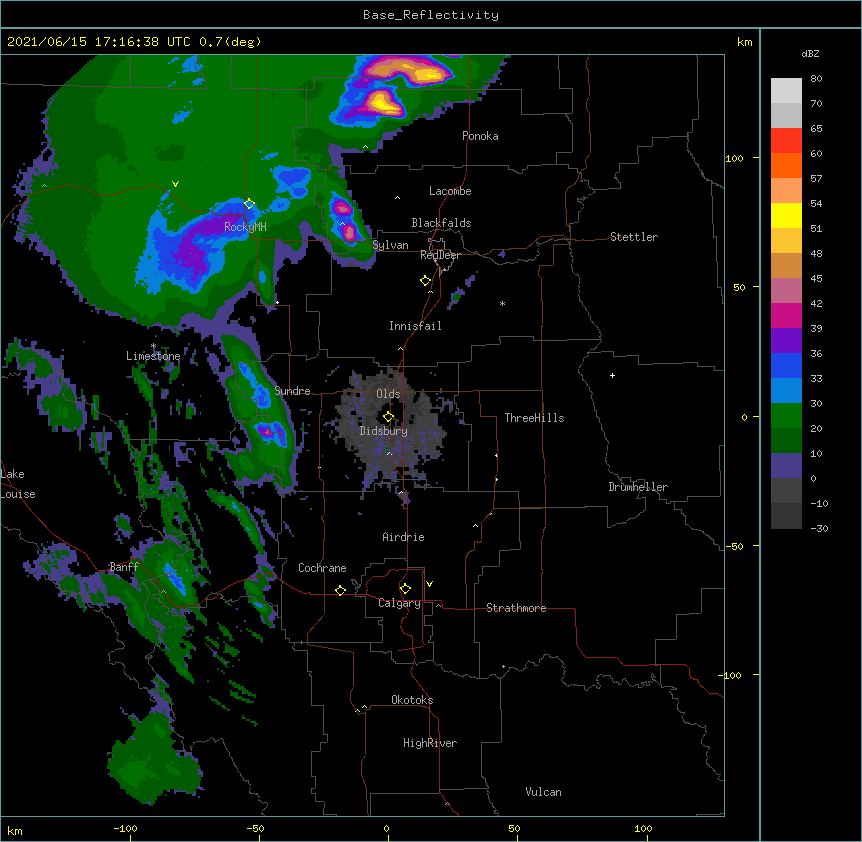Click the HighRiver label
Image resolution: width=862 pixels, height=842 pixels.
coord(430,743)
